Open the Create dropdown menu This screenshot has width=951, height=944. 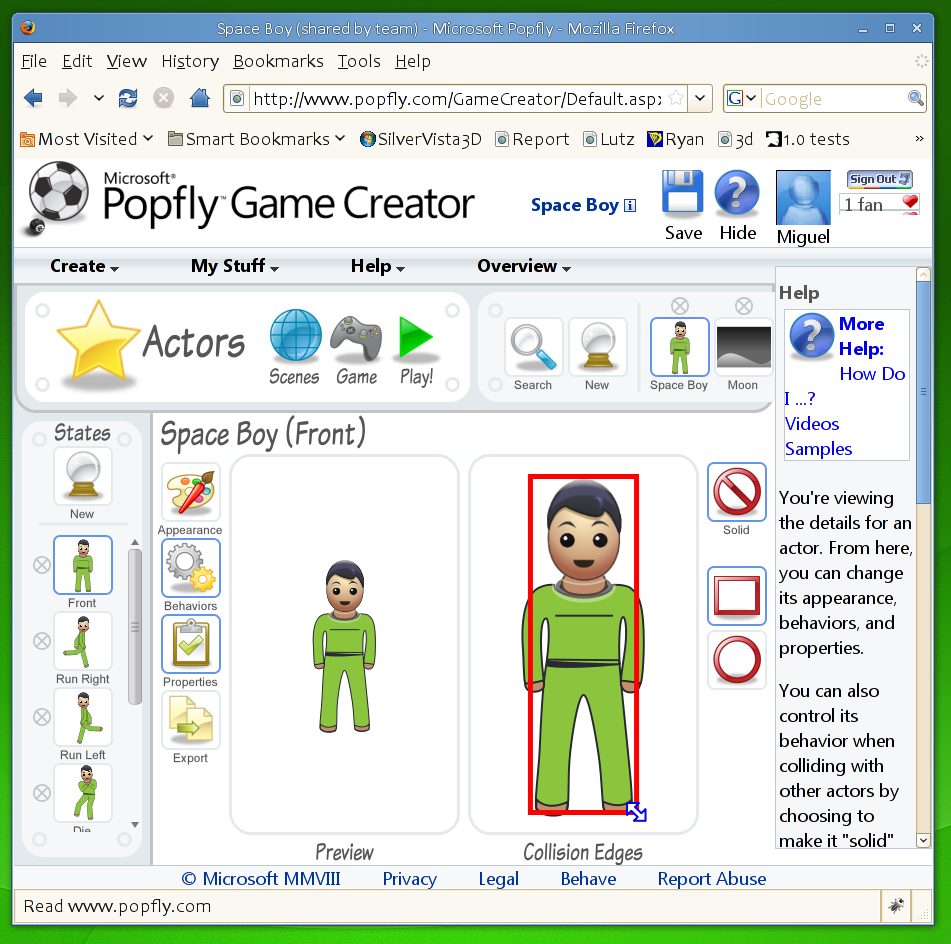[84, 266]
